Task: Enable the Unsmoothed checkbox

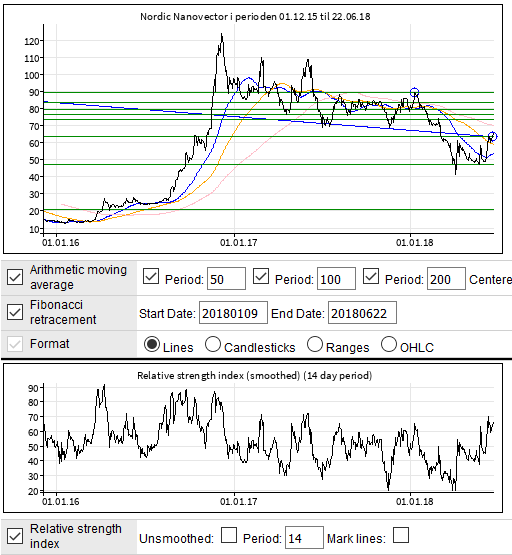Action: click(229, 535)
